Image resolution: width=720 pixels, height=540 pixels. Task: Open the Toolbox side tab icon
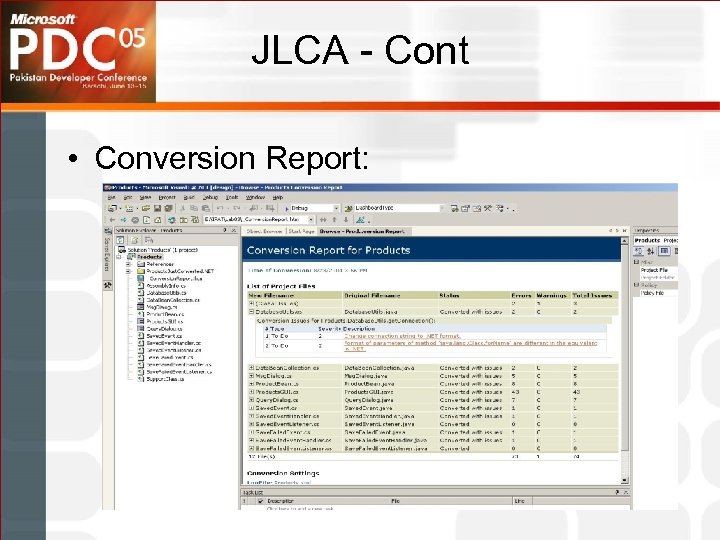point(107,285)
